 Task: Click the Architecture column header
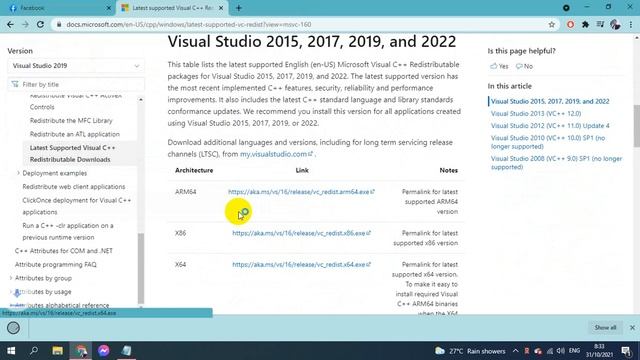(194, 170)
